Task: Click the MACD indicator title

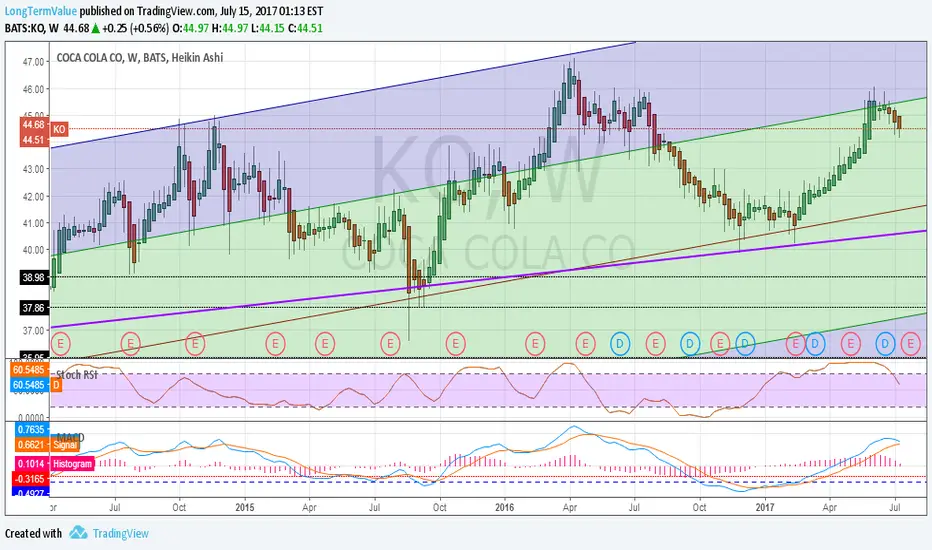Action: pos(71,438)
